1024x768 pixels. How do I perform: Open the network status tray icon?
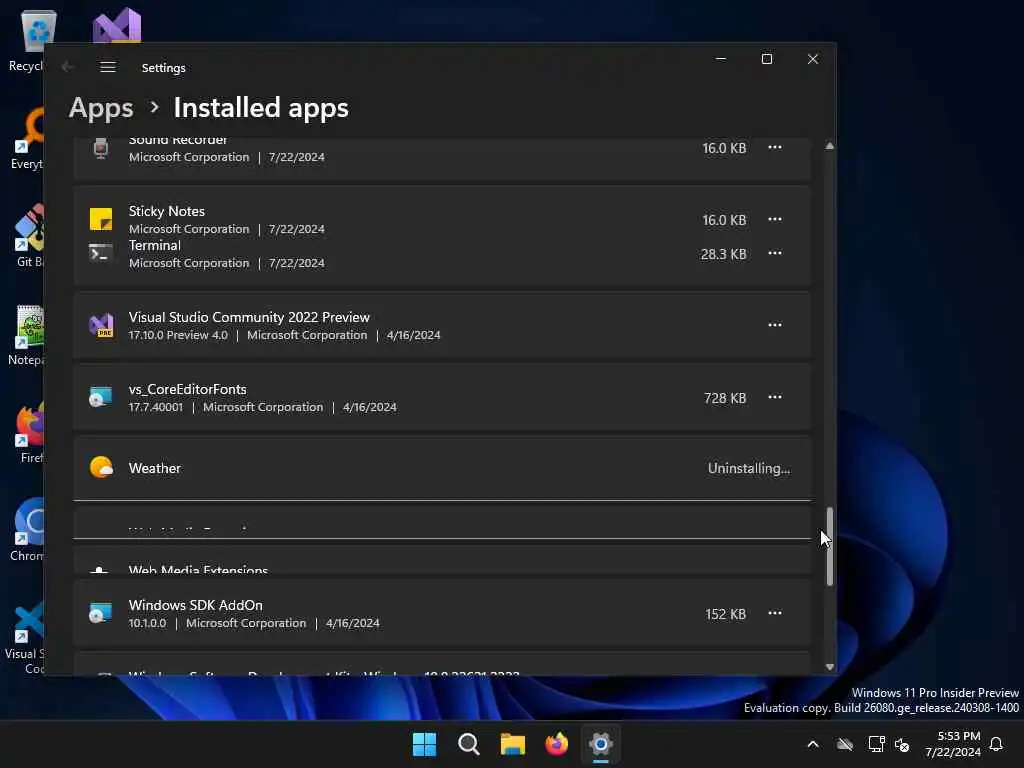coord(876,744)
